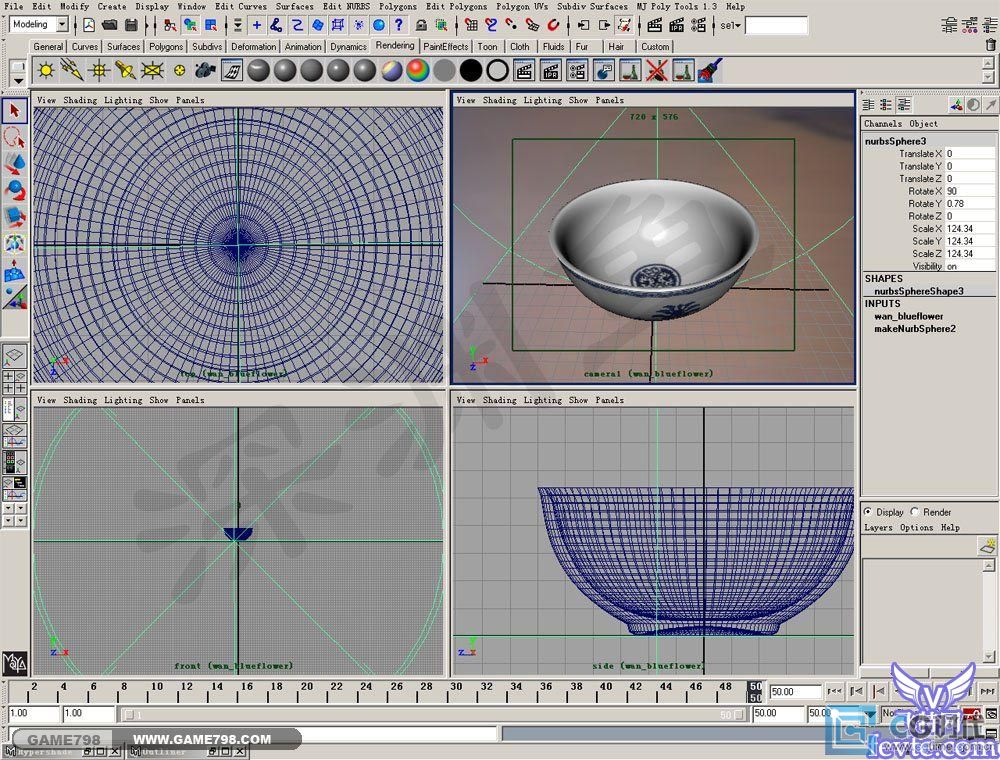Open the Object menu in Channel Box
Screen dimensions: 1000x760
click(923, 124)
